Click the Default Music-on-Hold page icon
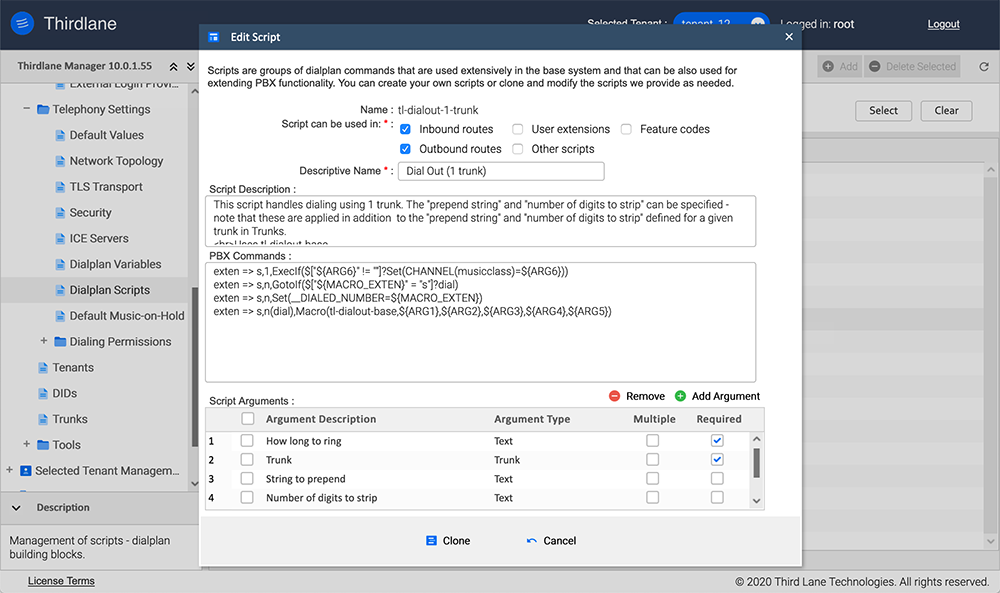 pyautogui.click(x=60, y=316)
